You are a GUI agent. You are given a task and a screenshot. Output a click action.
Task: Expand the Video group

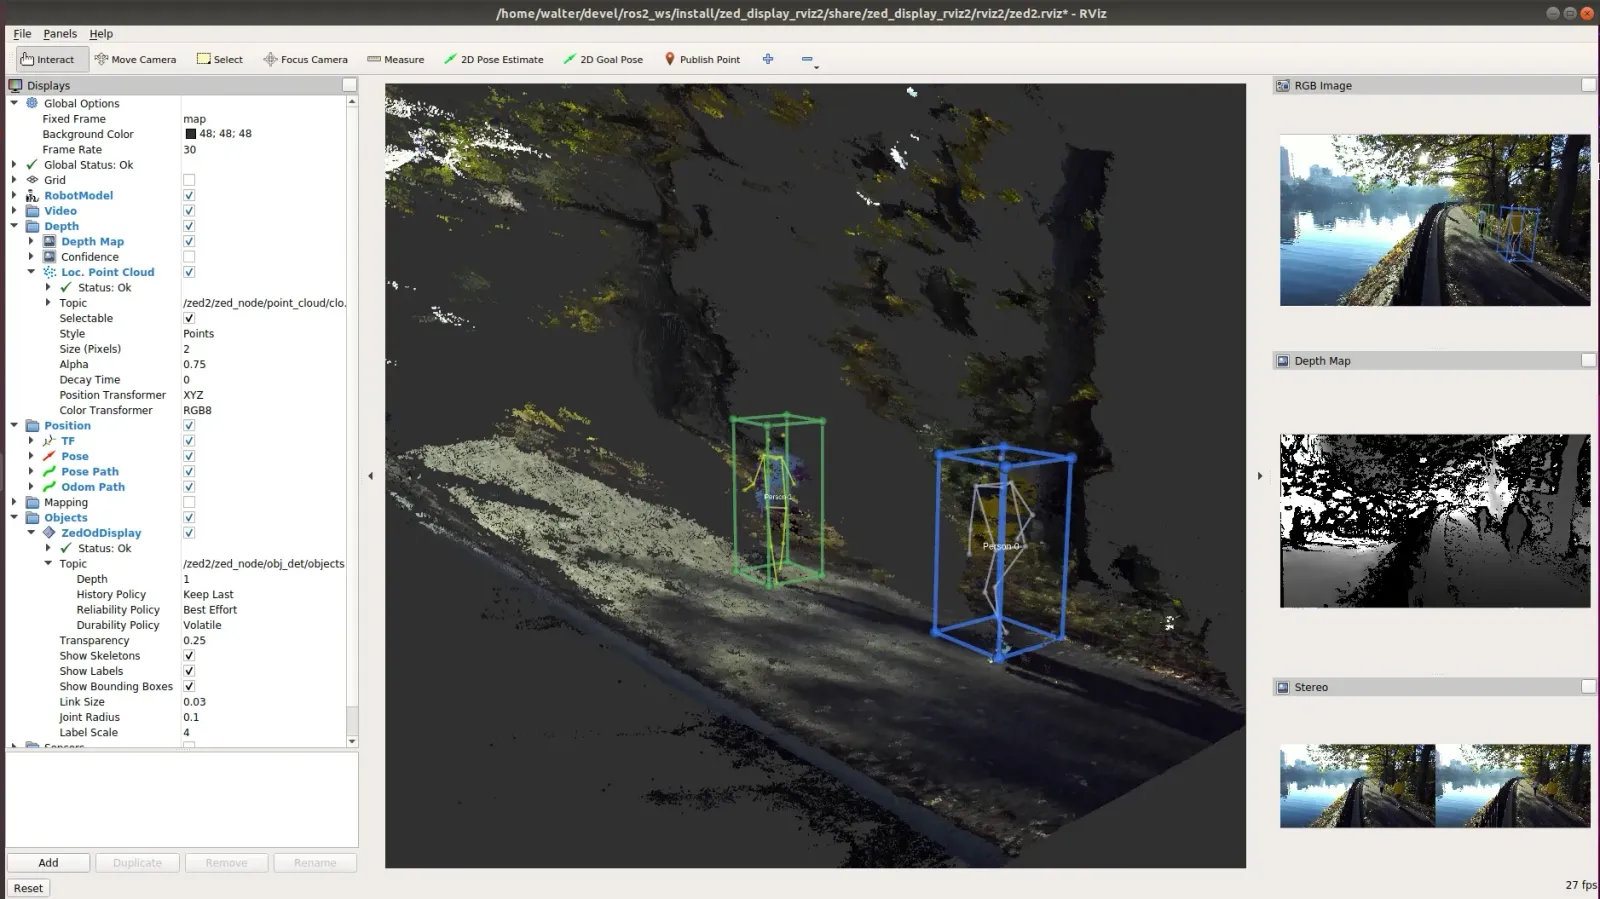click(x=14, y=211)
